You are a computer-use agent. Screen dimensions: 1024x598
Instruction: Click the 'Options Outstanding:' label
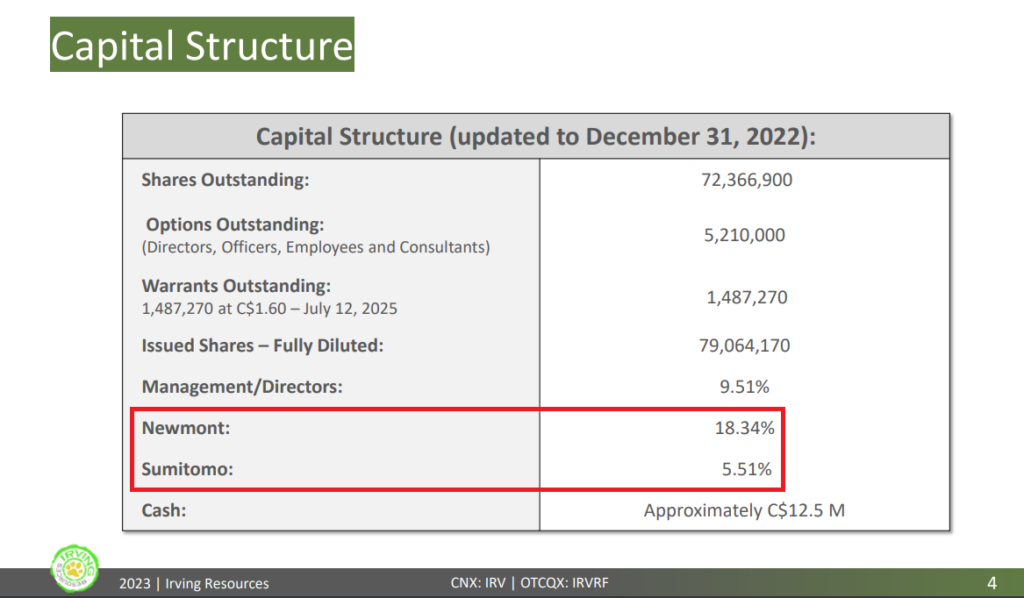235,225
